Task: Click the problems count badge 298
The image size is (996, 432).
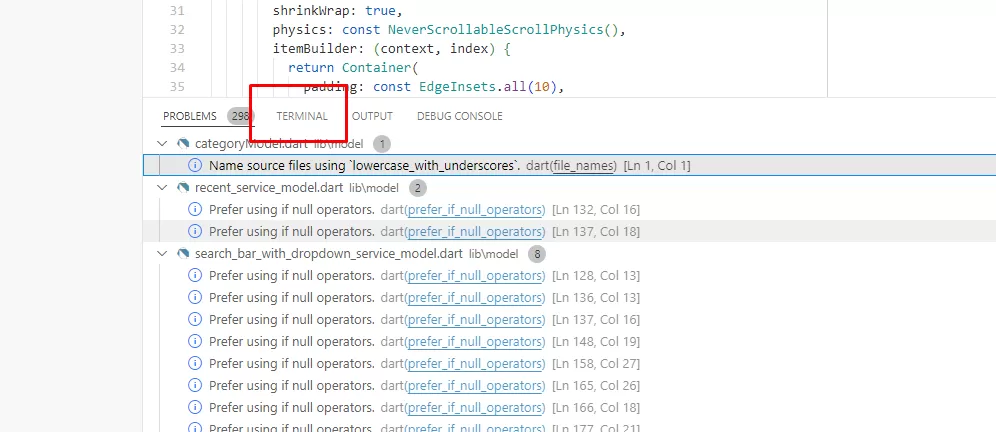Action: point(241,116)
